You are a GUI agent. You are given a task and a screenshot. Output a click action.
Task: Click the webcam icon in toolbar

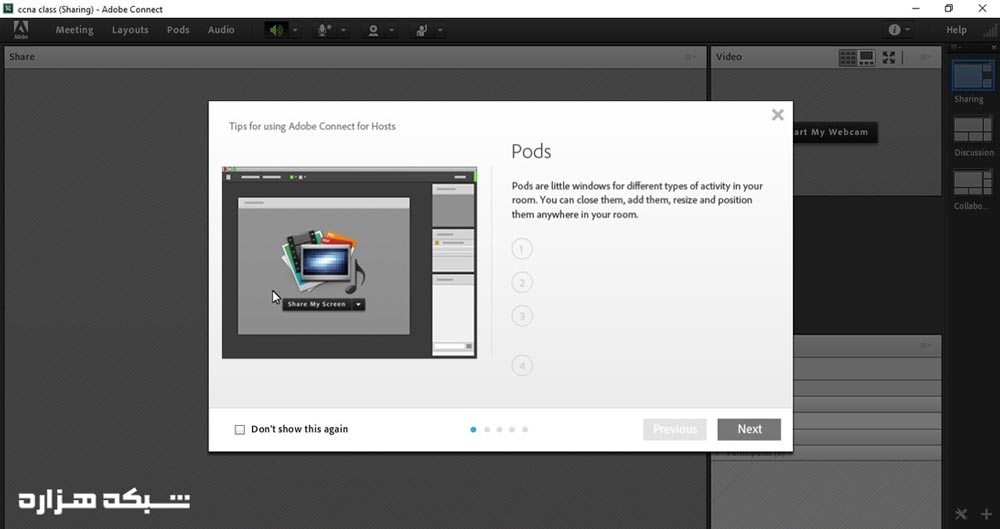[x=373, y=30]
